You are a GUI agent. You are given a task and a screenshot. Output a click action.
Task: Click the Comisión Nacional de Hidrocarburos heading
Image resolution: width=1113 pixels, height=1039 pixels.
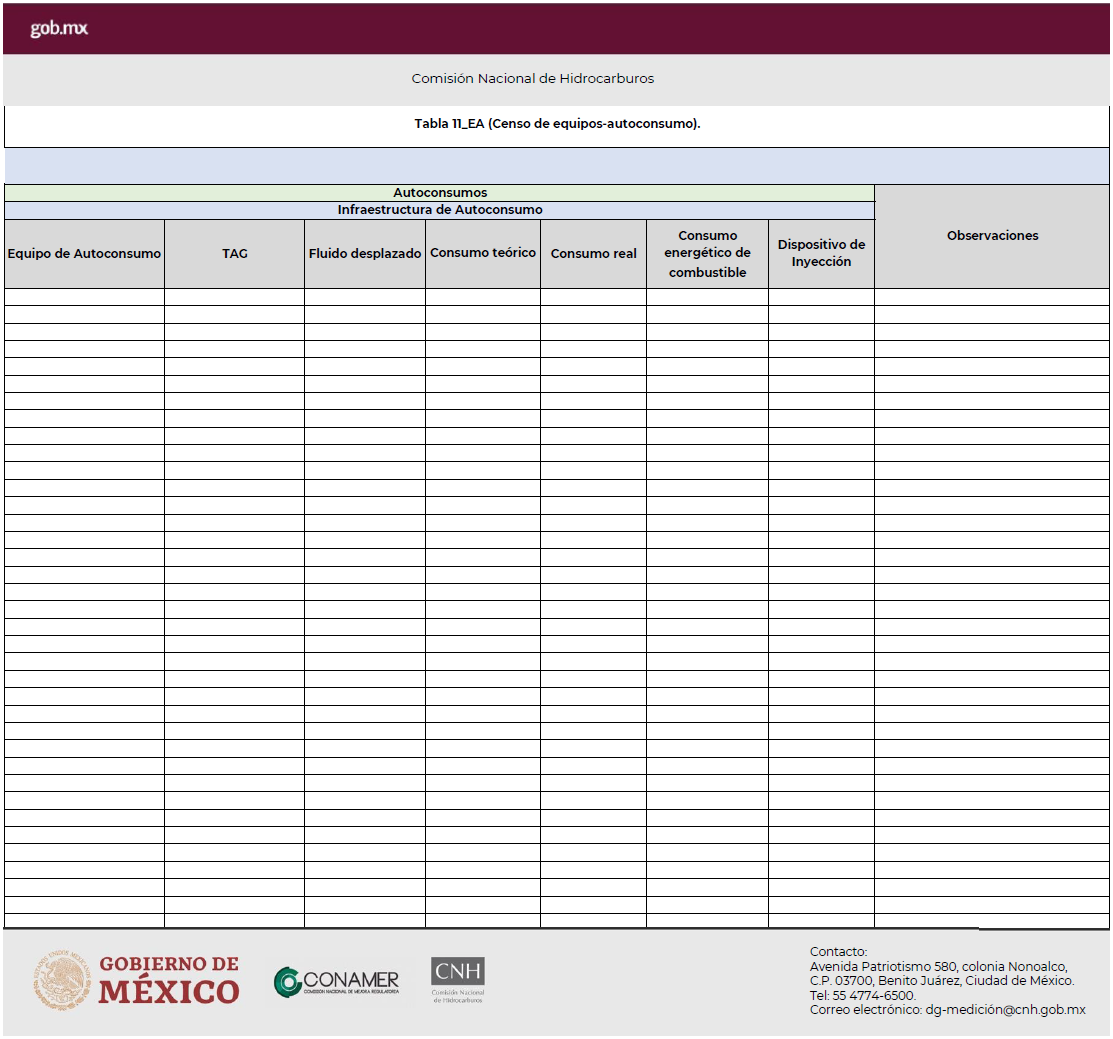coord(532,78)
